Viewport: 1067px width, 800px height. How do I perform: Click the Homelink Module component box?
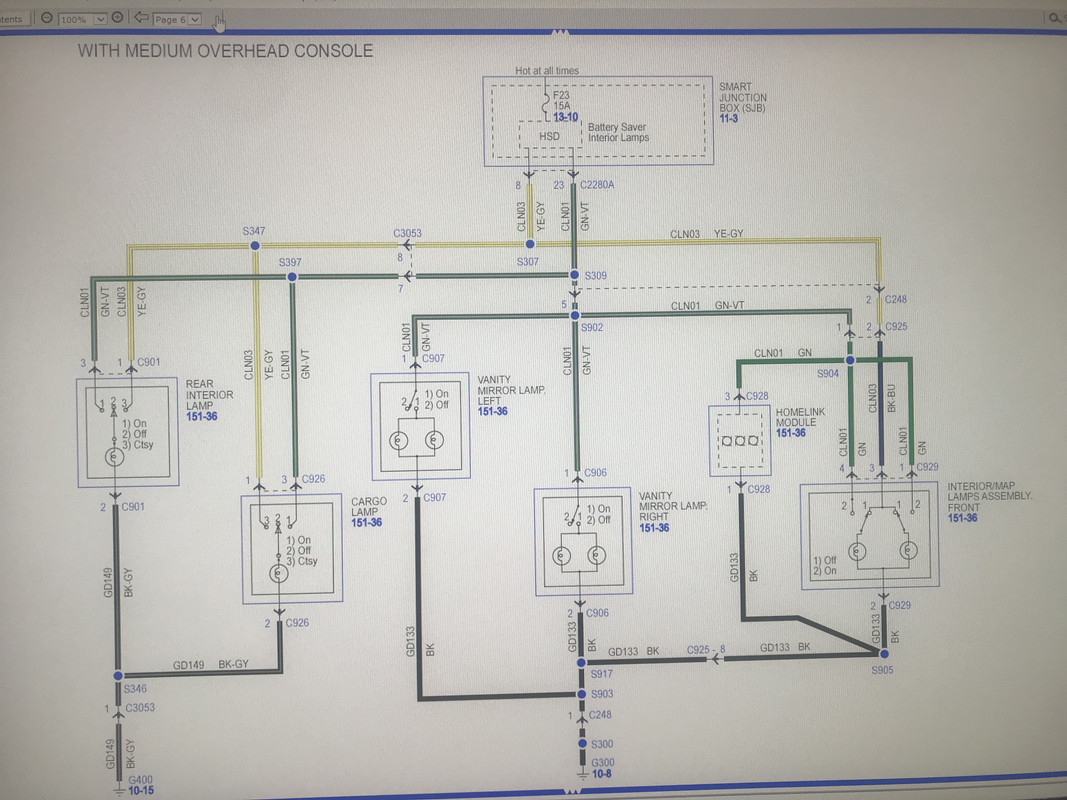[740, 441]
